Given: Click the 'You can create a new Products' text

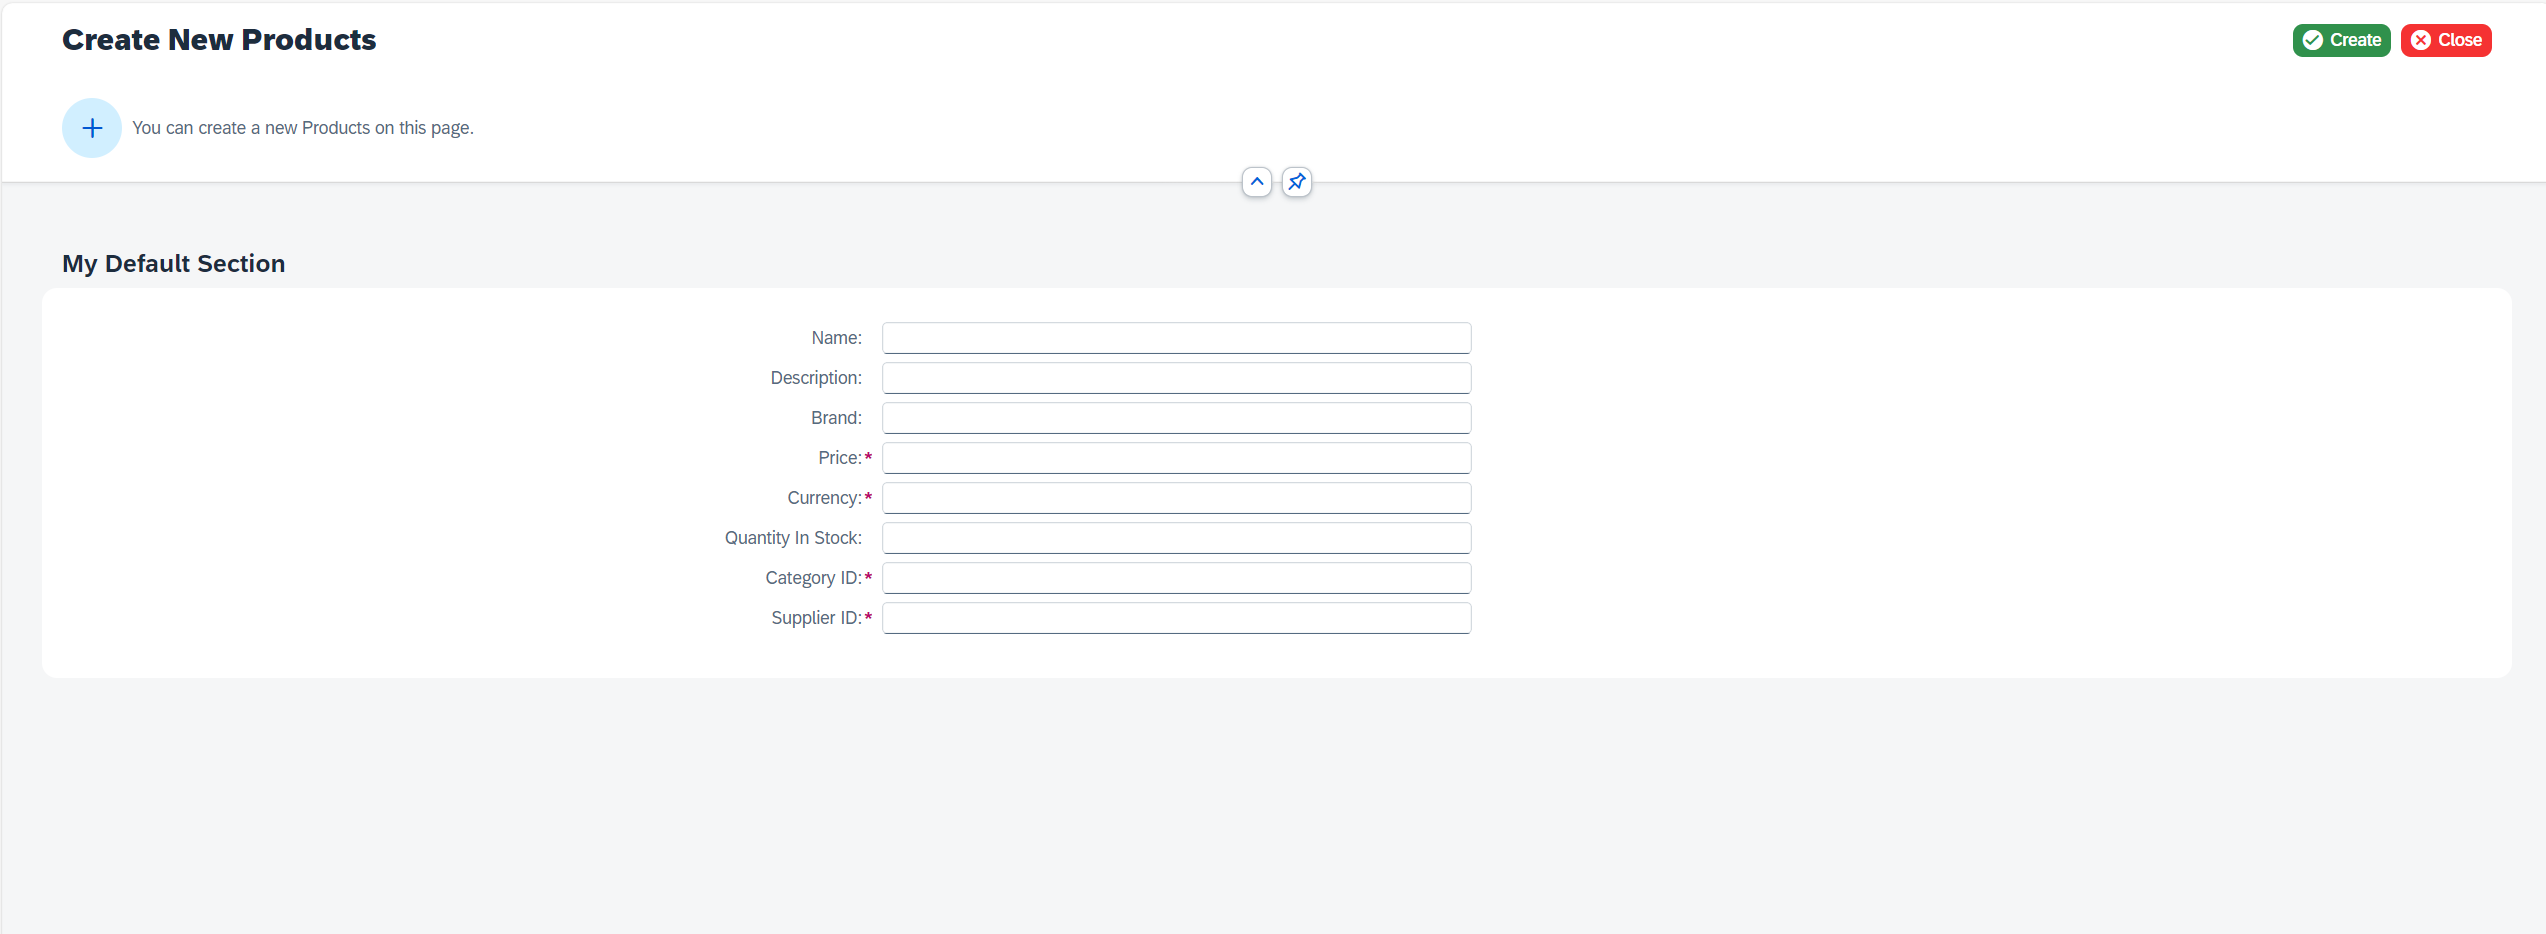Looking at the screenshot, I should pos(303,128).
